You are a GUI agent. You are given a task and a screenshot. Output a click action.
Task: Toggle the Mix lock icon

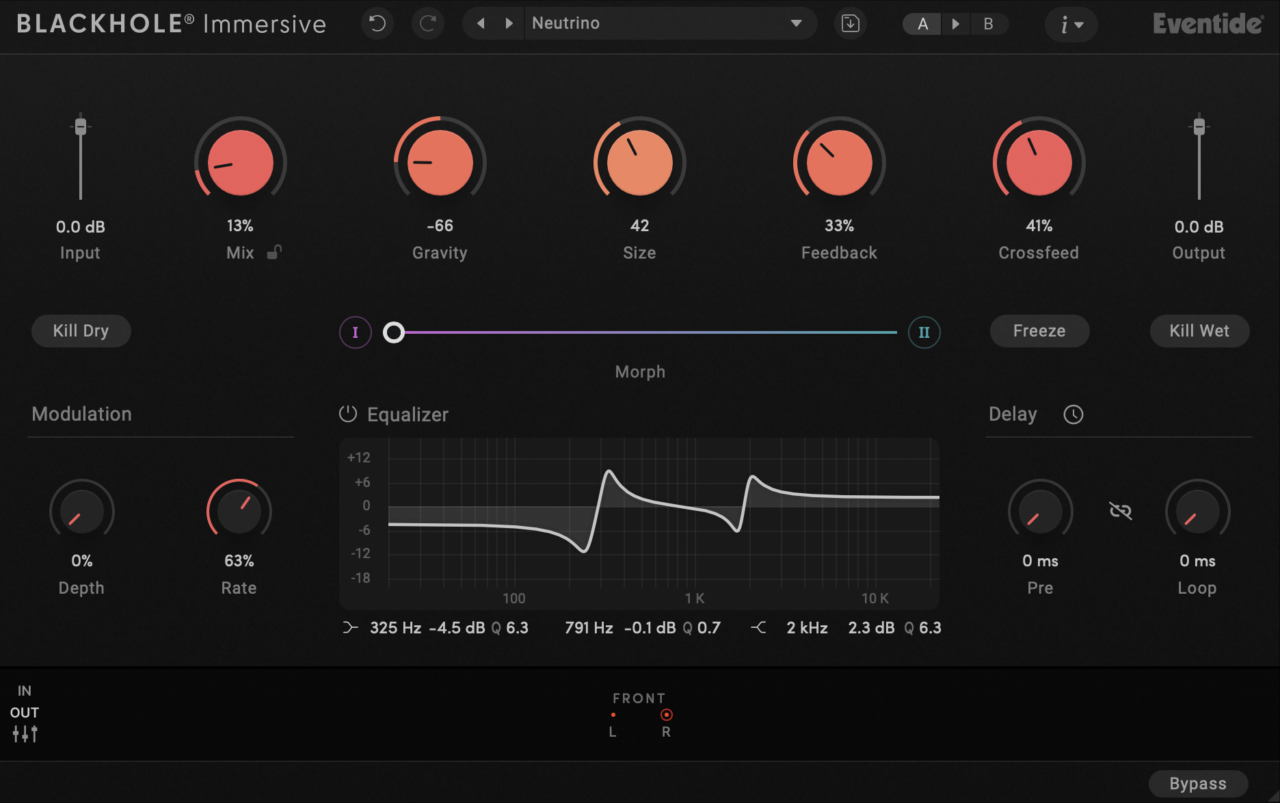273,253
